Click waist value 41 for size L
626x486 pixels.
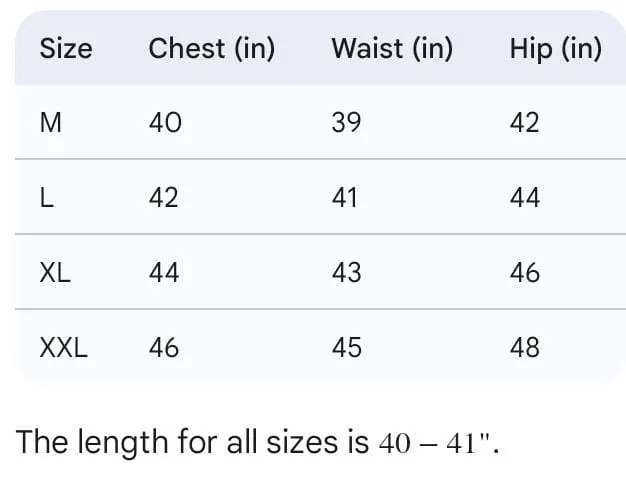point(346,198)
